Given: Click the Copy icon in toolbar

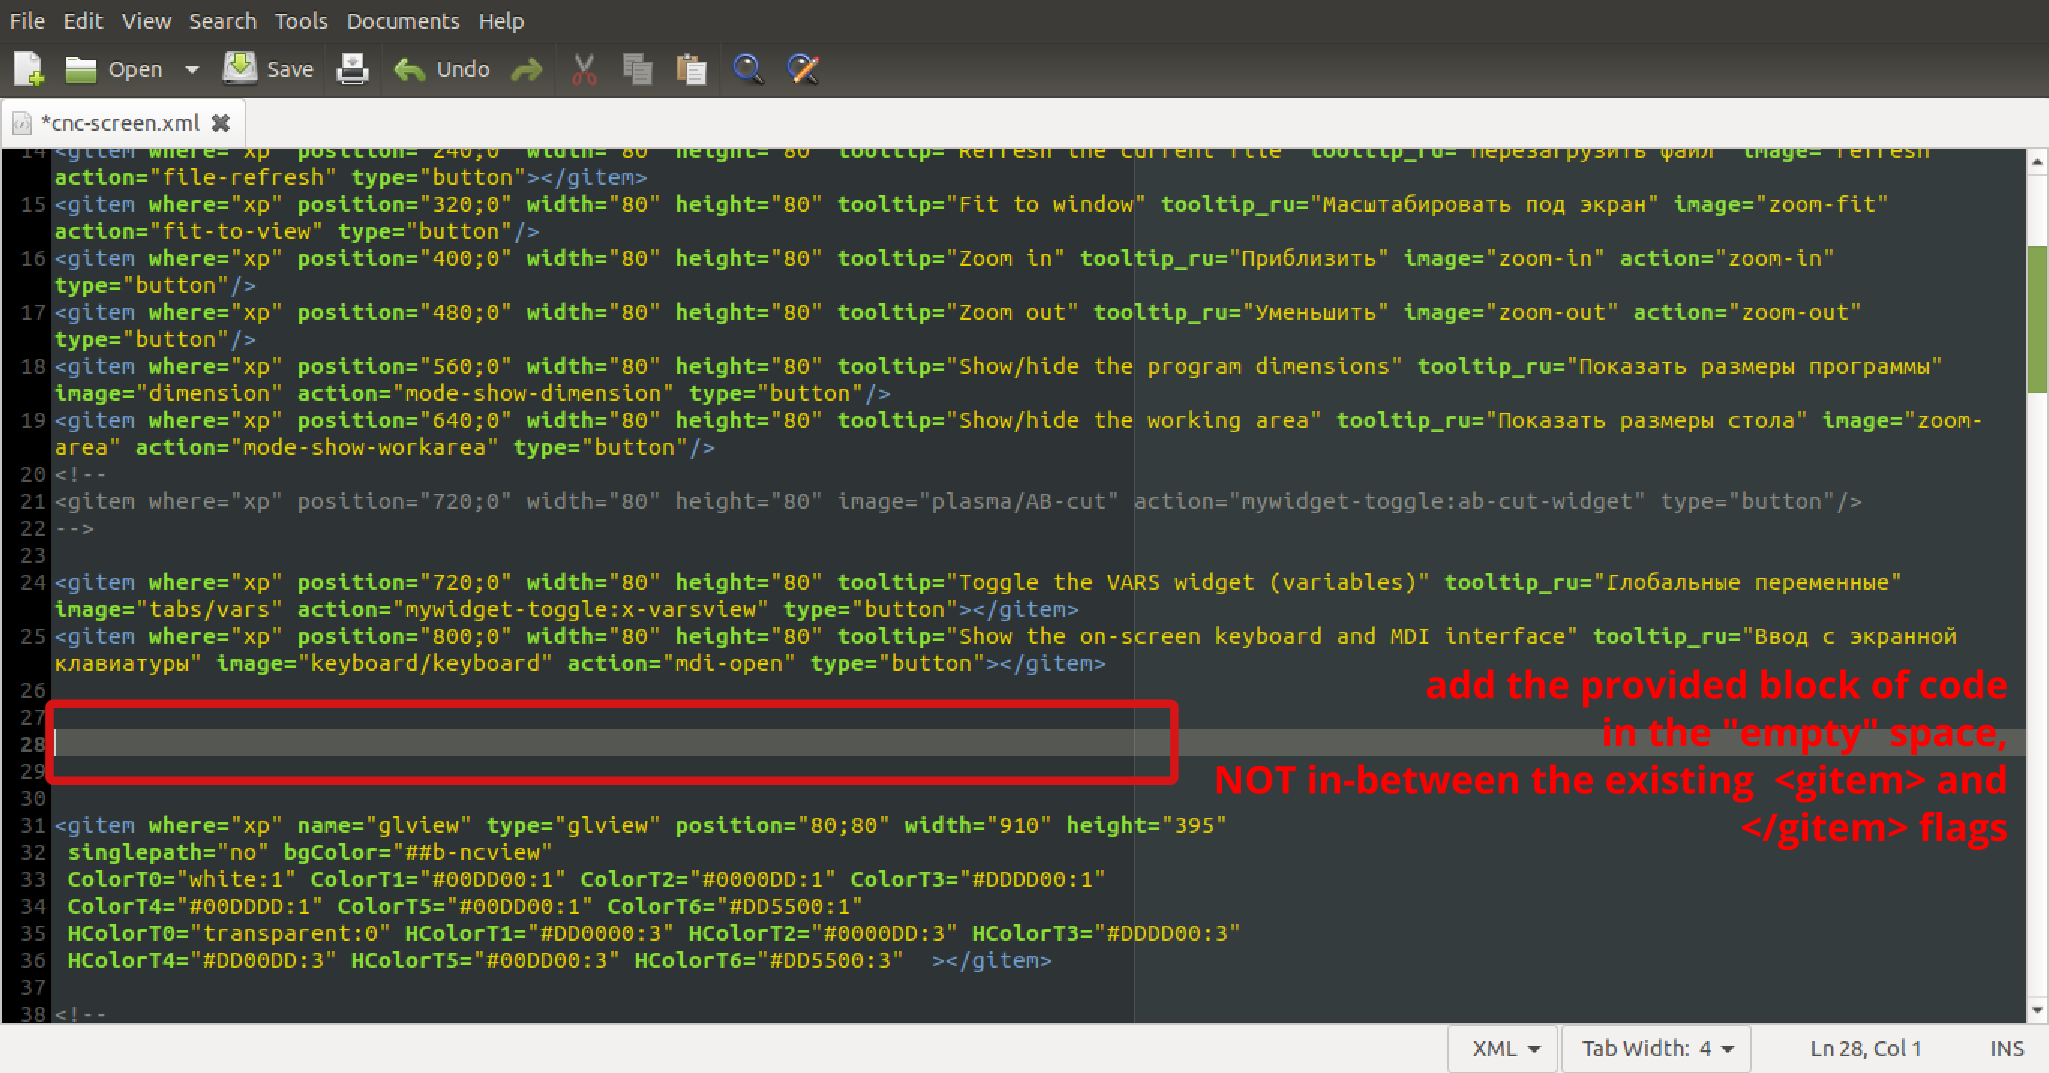Looking at the screenshot, I should (637, 69).
